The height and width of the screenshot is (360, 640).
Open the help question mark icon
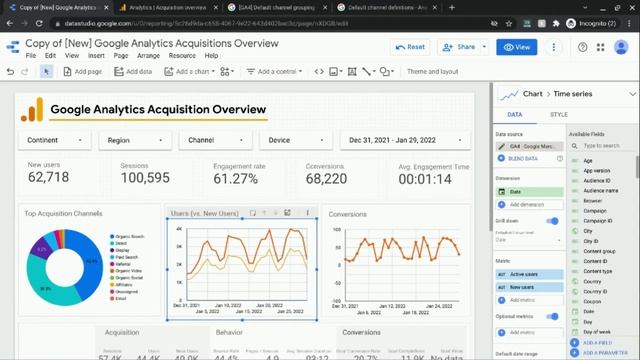point(582,47)
